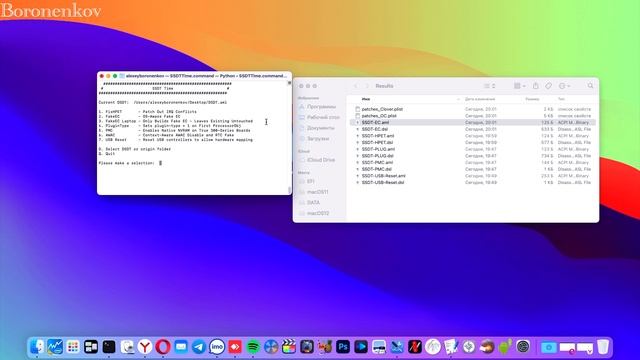Click the Finder search magnifier icon

590,86
